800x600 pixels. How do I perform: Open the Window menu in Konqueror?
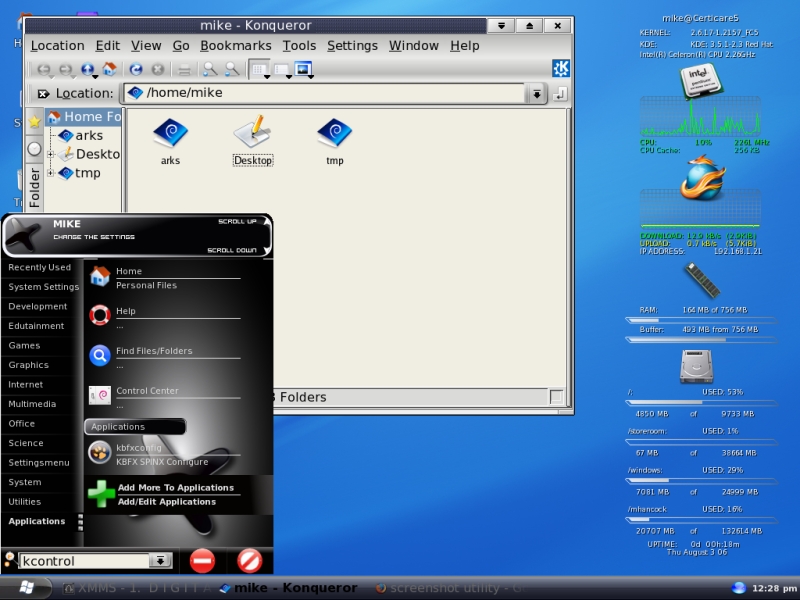coord(414,46)
